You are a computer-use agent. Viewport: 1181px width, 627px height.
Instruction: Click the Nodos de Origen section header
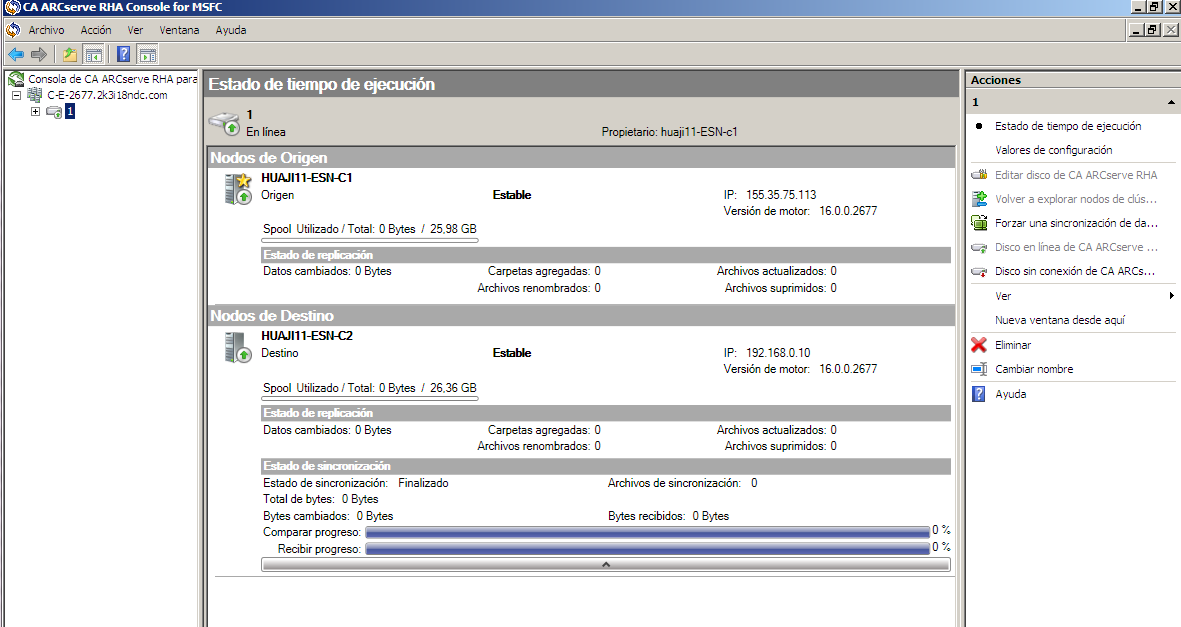pos(581,158)
